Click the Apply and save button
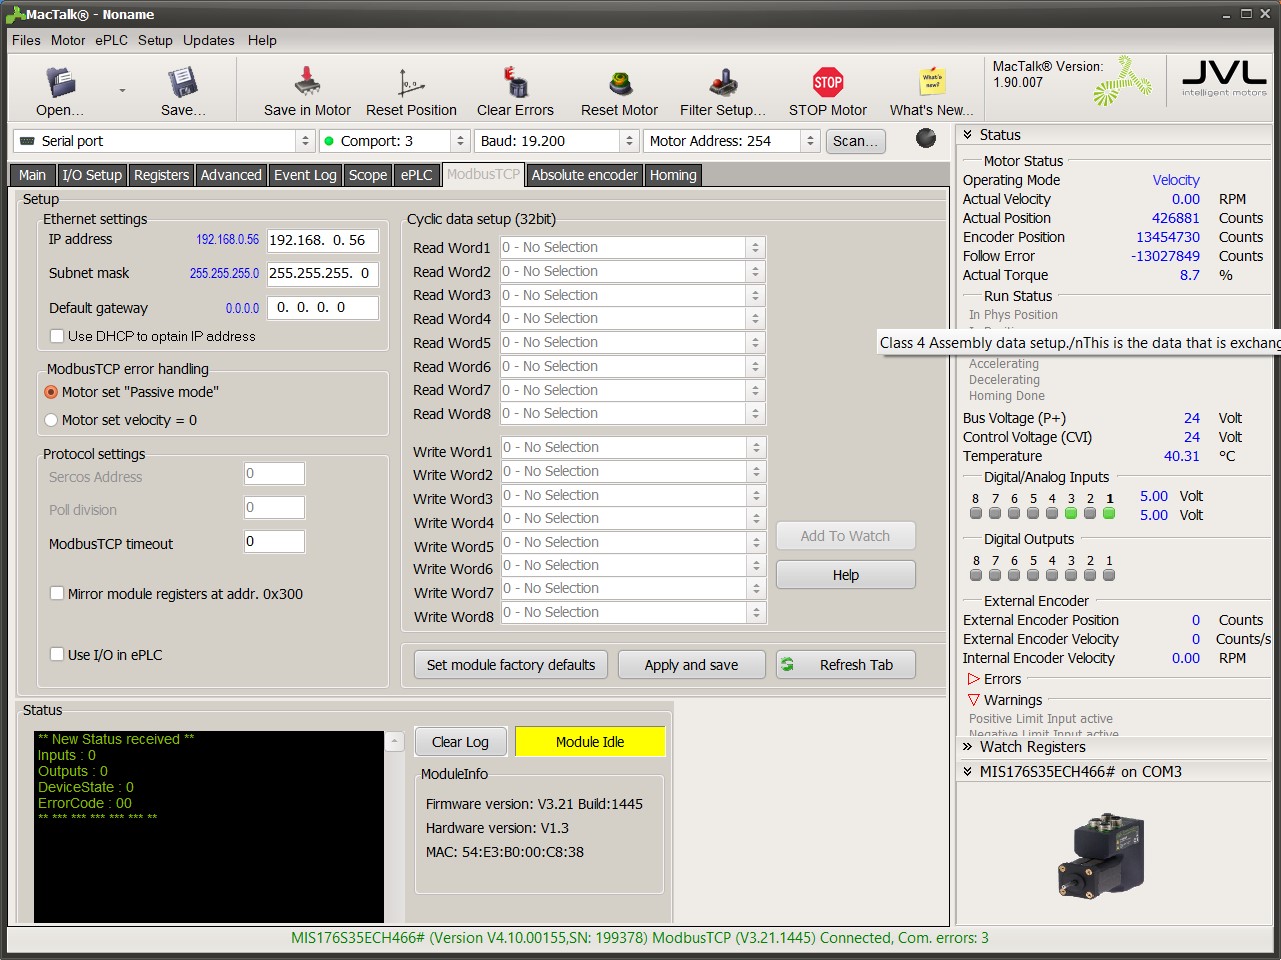 point(692,665)
